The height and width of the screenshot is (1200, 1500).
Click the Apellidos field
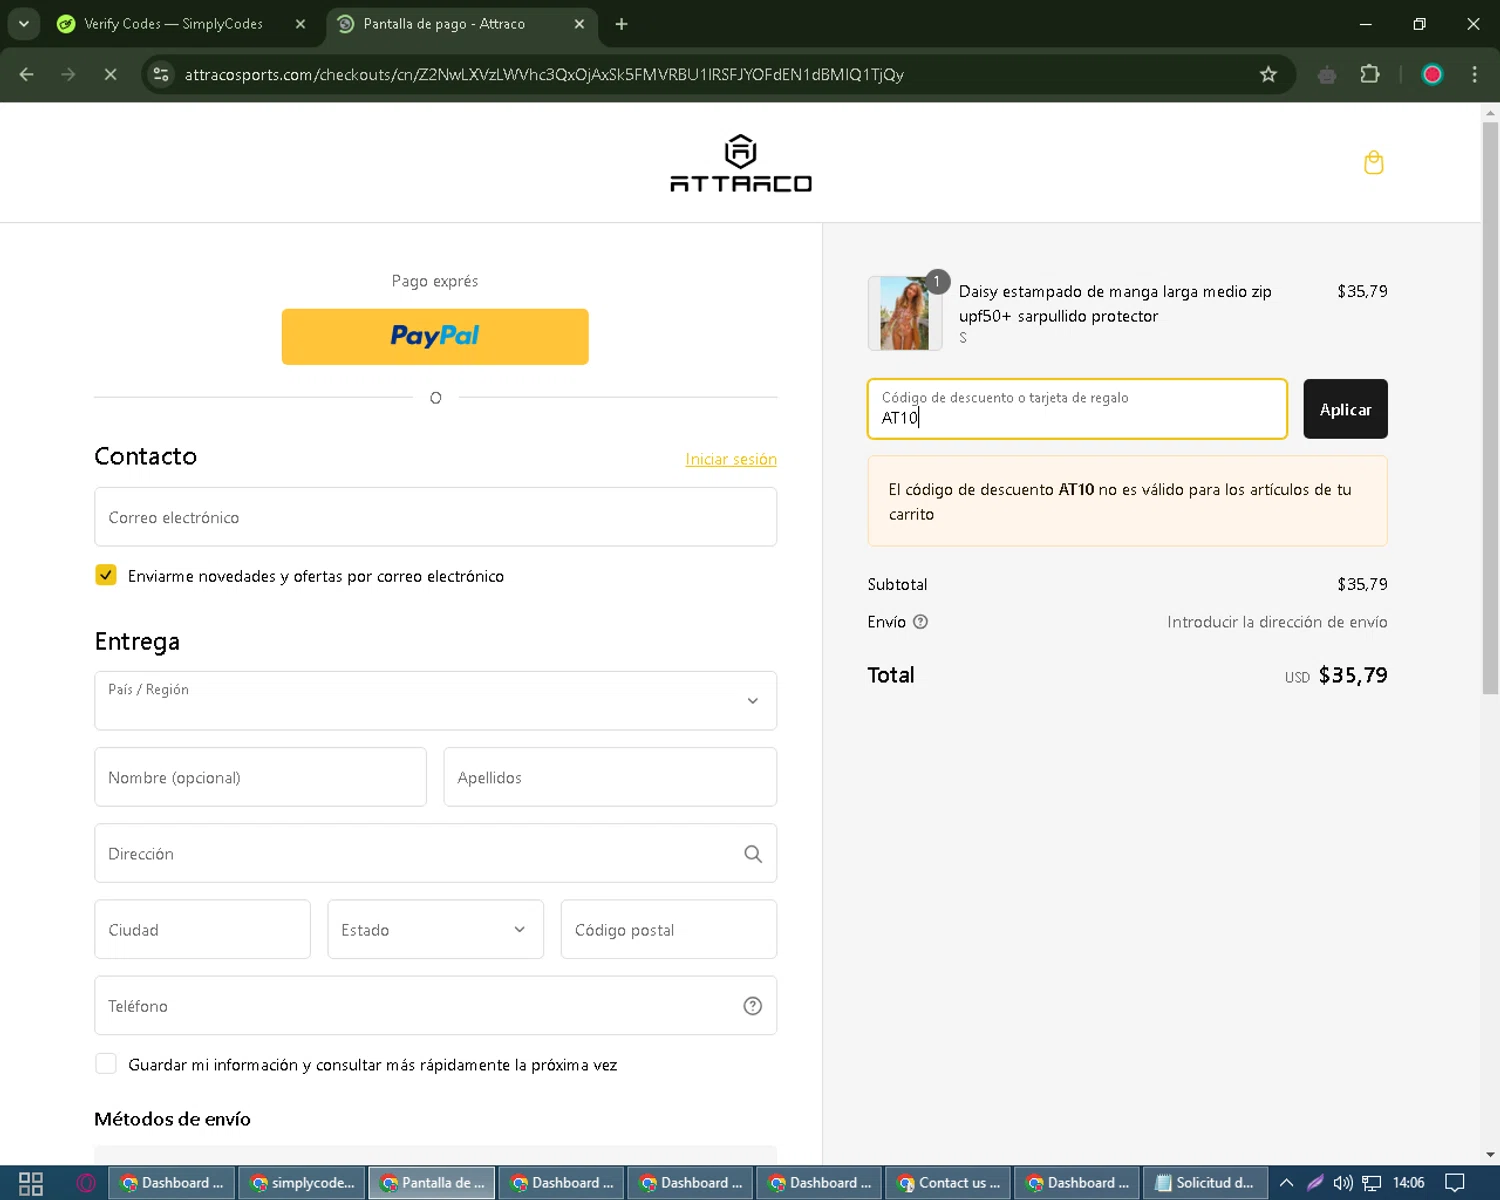[610, 777]
